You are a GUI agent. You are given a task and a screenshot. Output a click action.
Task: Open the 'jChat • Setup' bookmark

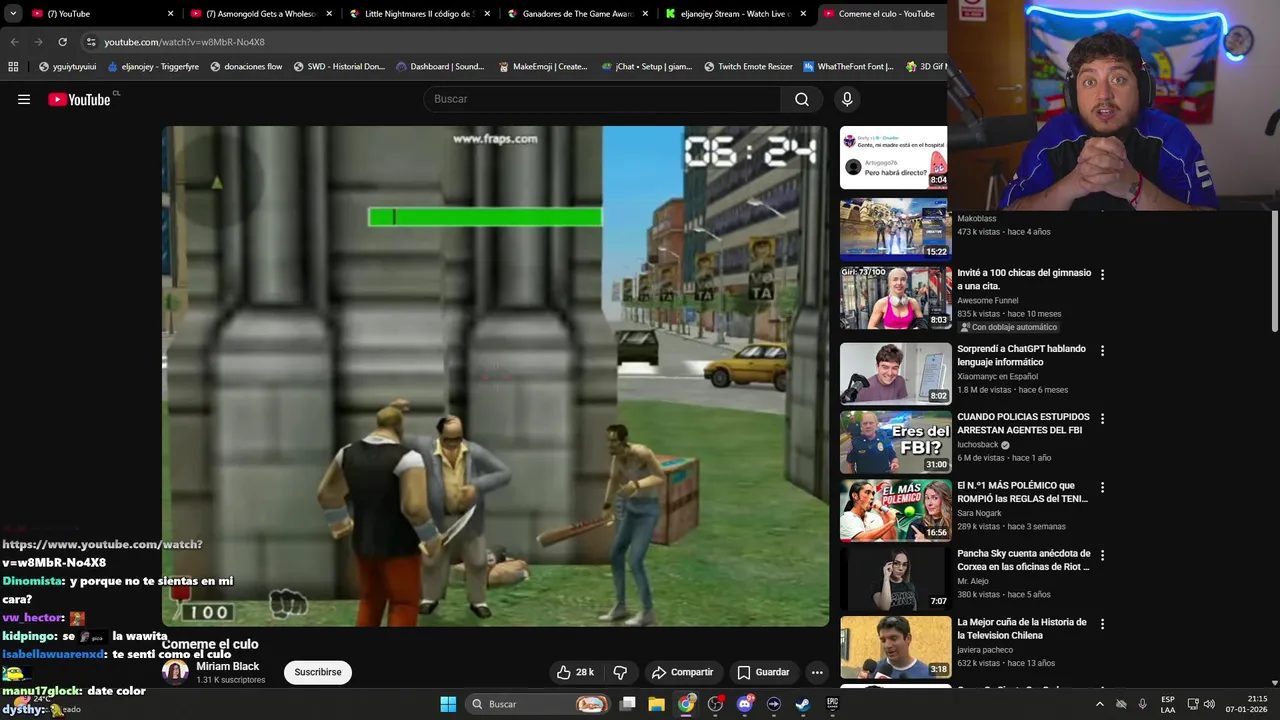coord(647,67)
